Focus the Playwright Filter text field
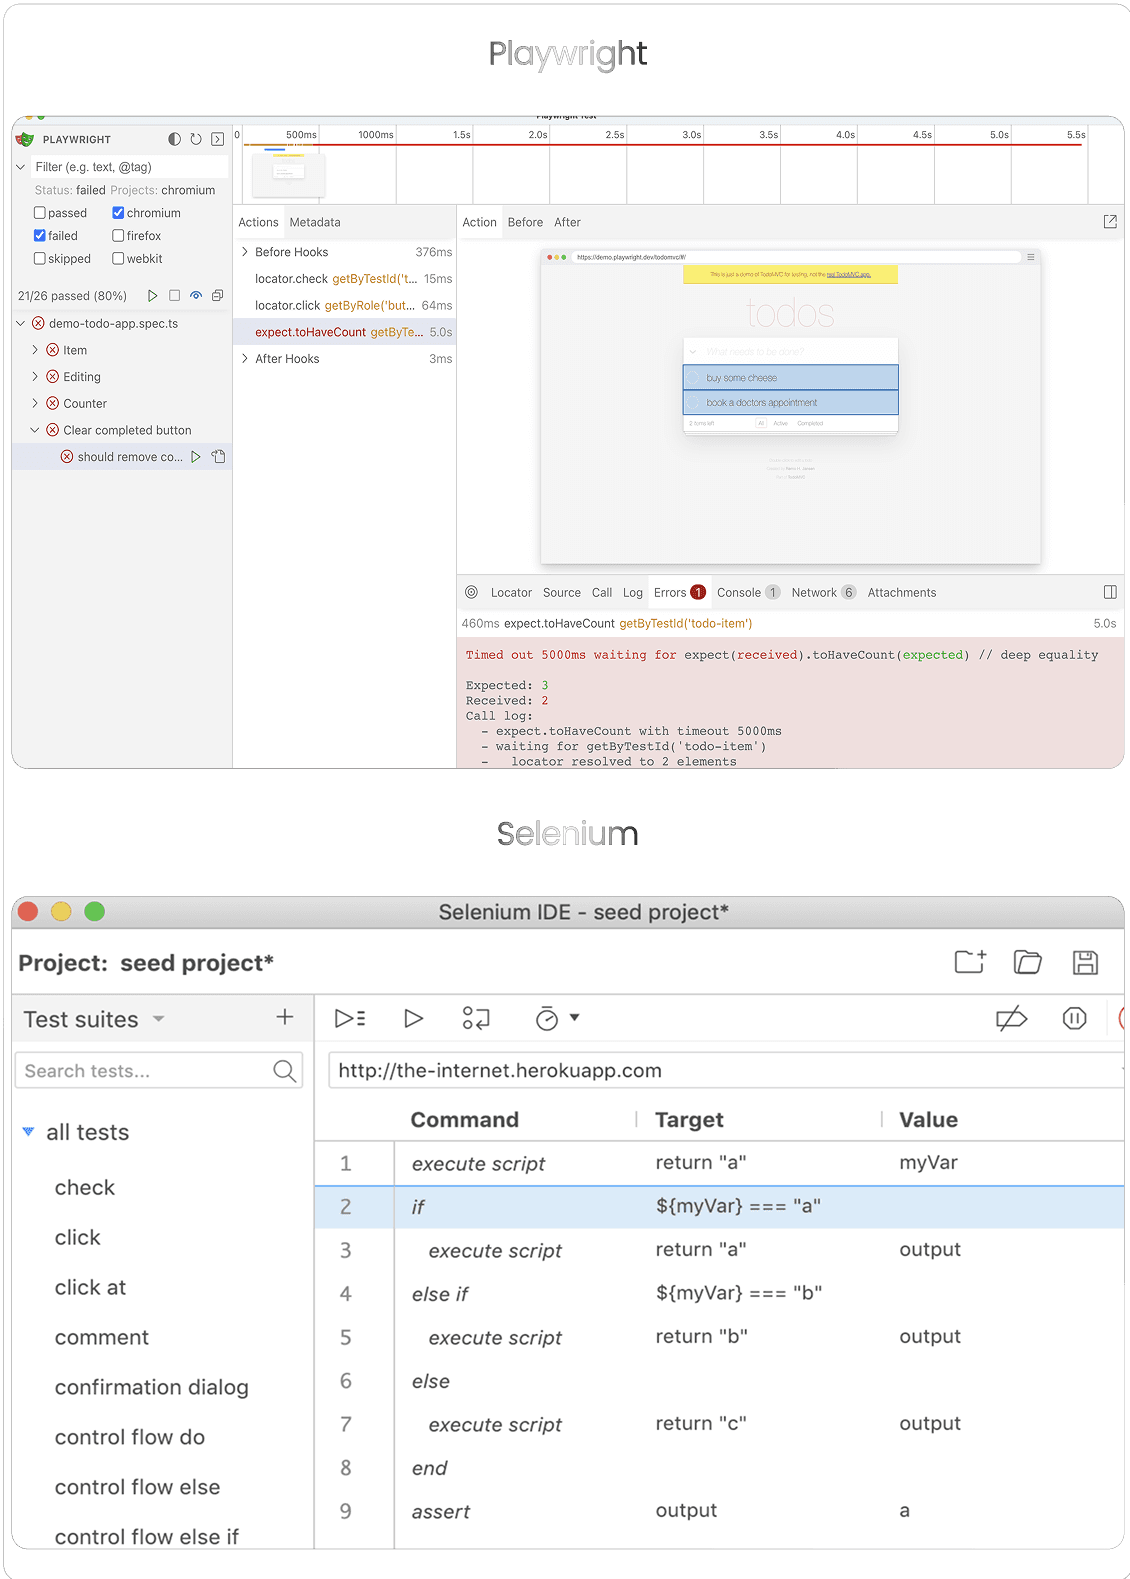 pyautogui.click(x=130, y=167)
